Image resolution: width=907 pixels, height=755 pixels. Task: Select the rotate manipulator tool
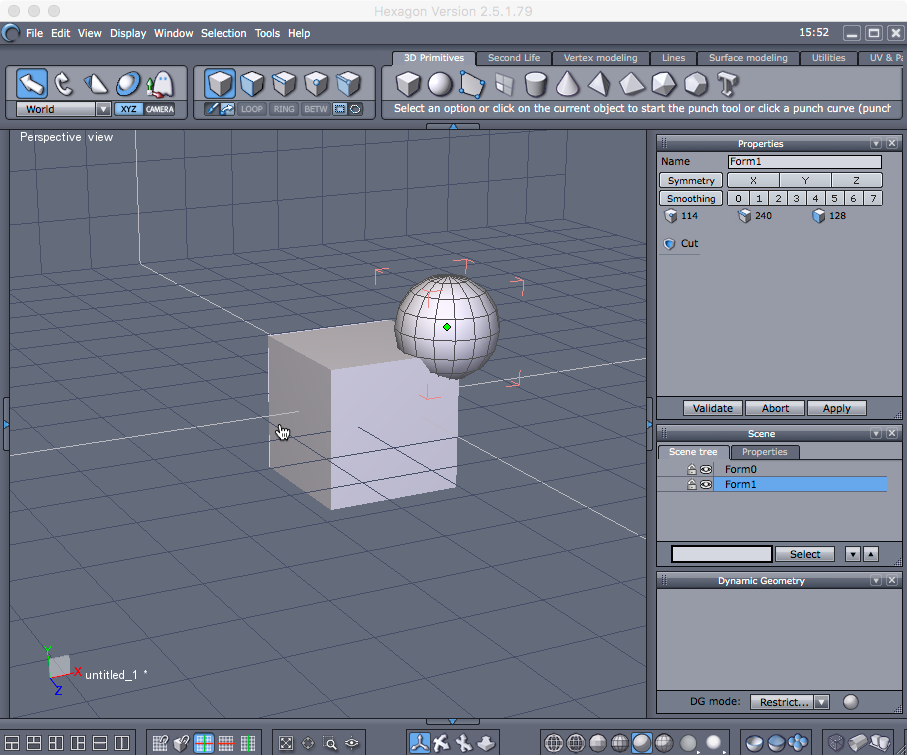(64, 83)
